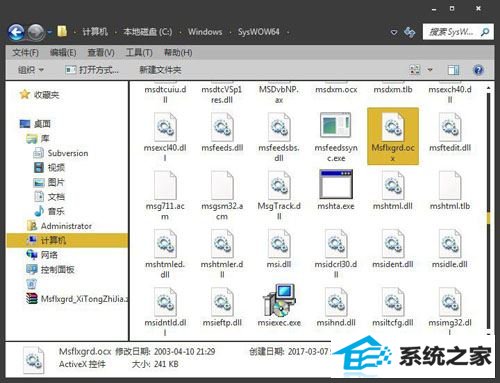Toggle the preview pane button
Image resolution: width=500 pixels, height=383 pixels.
pyautogui.click(x=453, y=70)
